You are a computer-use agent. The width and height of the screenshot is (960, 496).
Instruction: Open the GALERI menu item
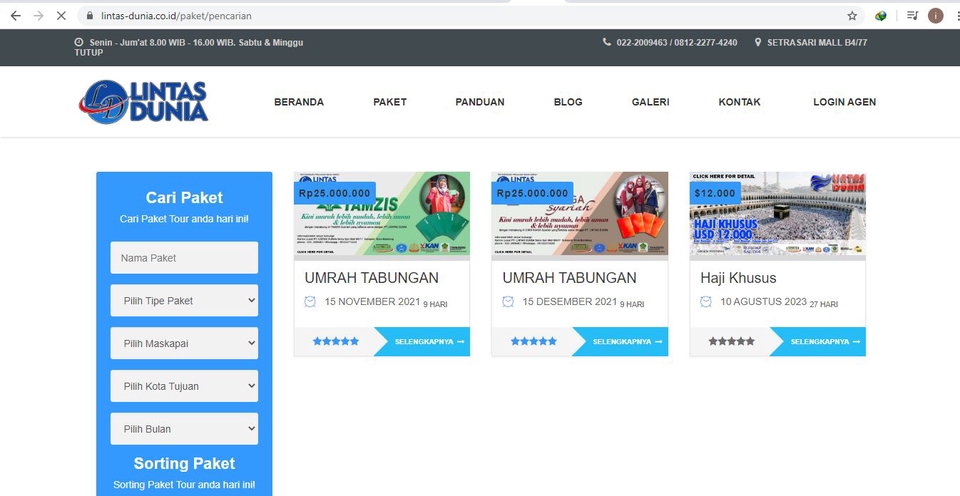(x=650, y=102)
